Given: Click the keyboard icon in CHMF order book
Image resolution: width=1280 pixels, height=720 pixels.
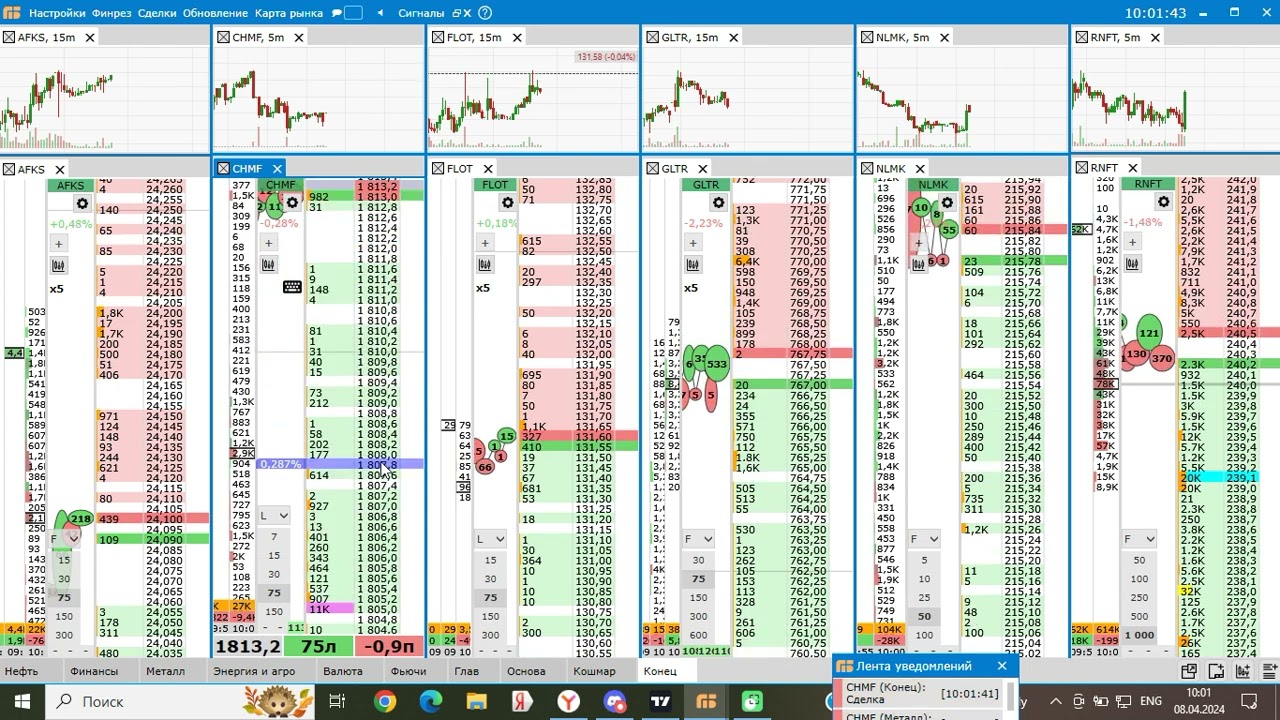Looking at the screenshot, I should (x=292, y=287).
